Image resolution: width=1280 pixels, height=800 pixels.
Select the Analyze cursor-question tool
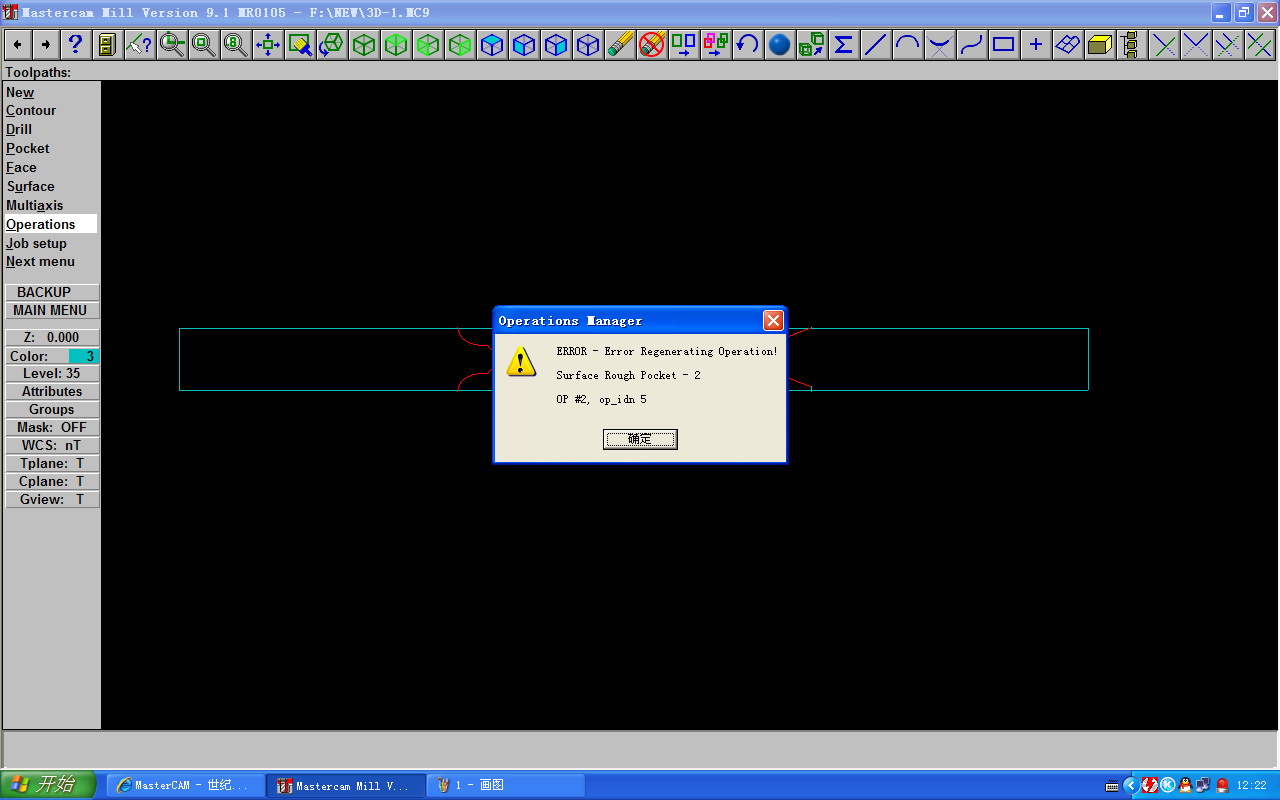pos(140,44)
